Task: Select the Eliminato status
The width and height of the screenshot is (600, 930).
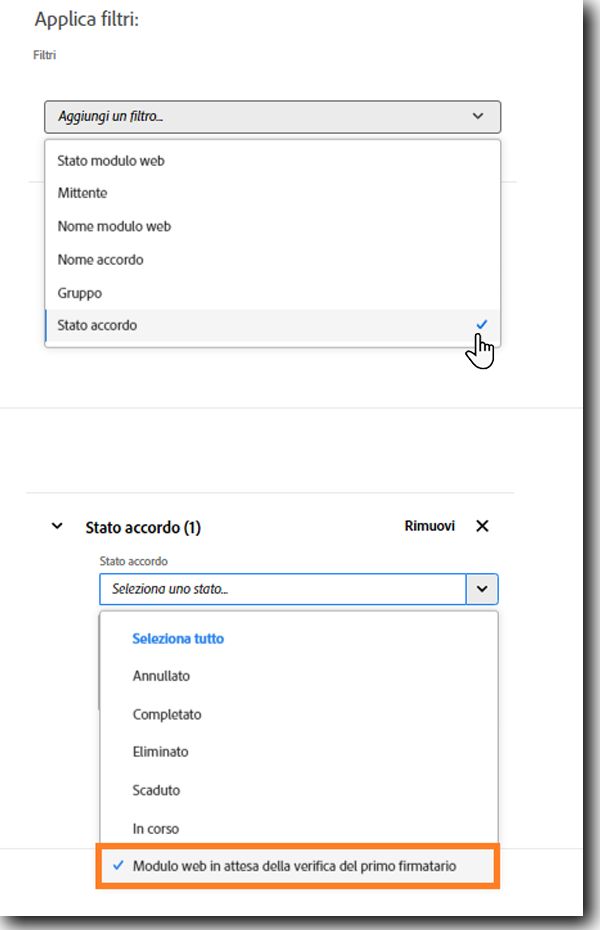Action: click(160, 751)
